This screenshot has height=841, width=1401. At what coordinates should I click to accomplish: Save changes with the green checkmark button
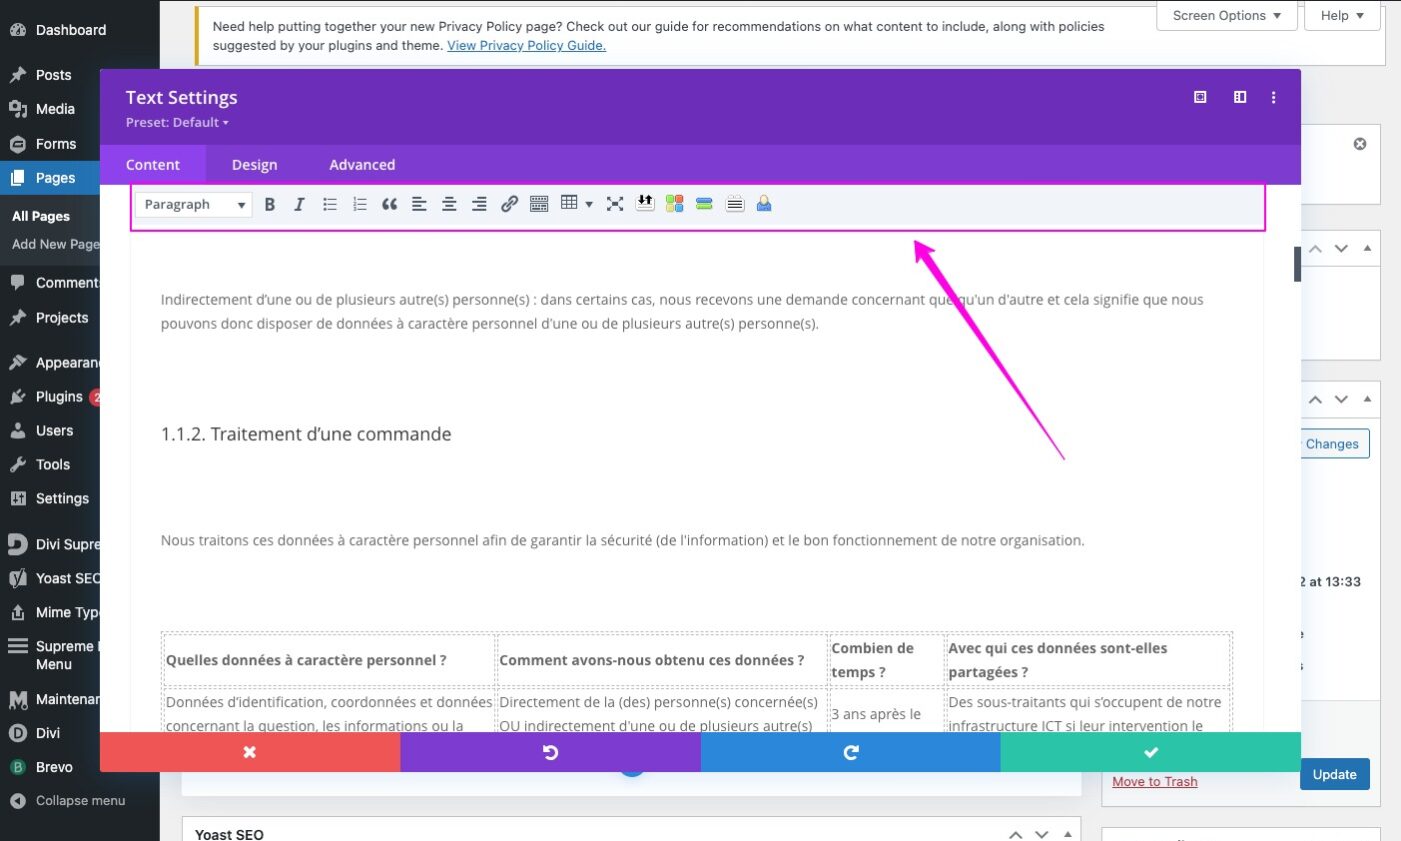[1150, 752]
